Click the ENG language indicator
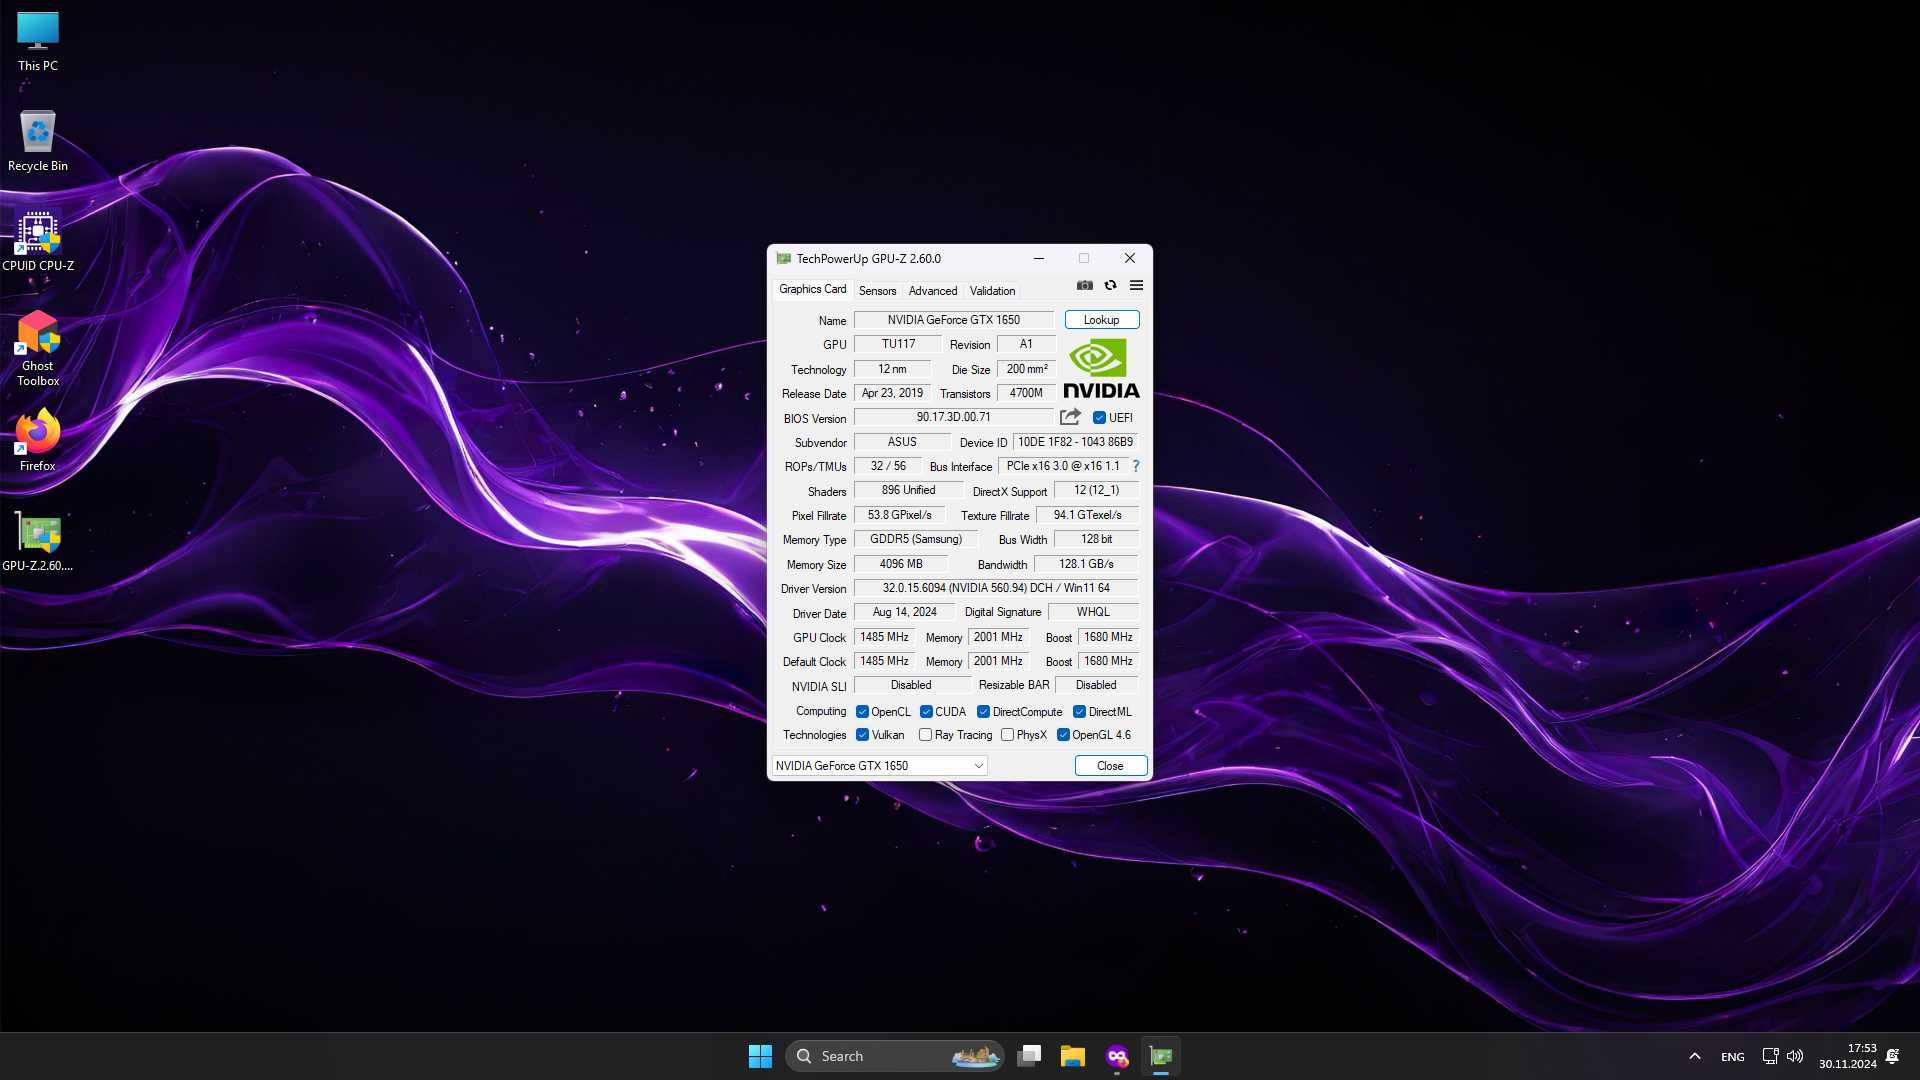This screenshot has height=1080, width=1920. 1732,1057
